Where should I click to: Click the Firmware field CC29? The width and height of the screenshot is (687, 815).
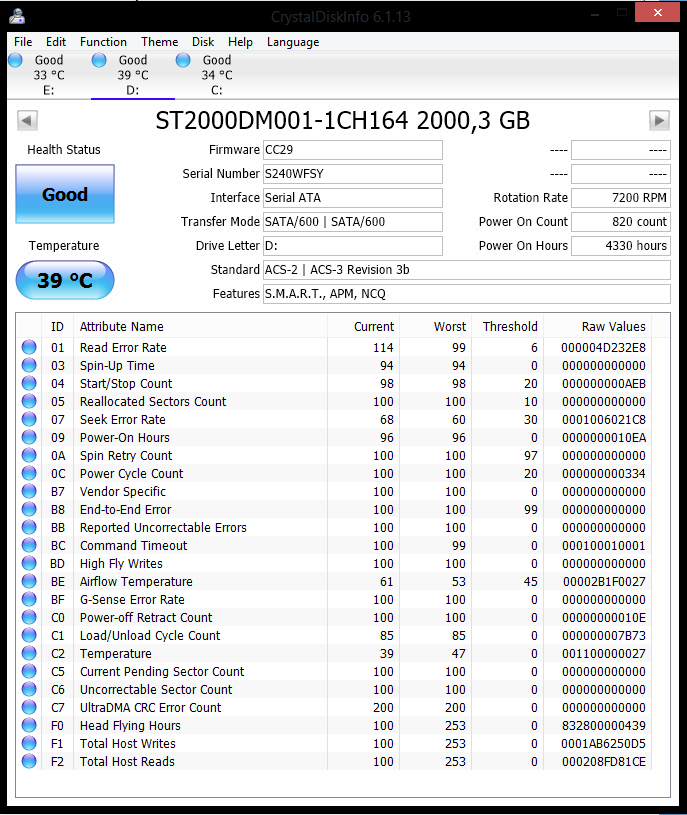coord(353,150)
